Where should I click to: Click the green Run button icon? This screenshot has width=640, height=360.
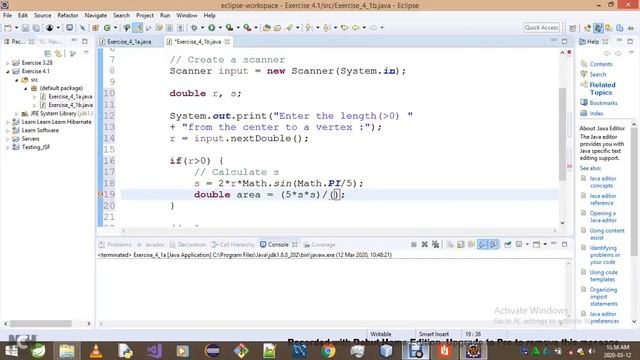[211, 28]
